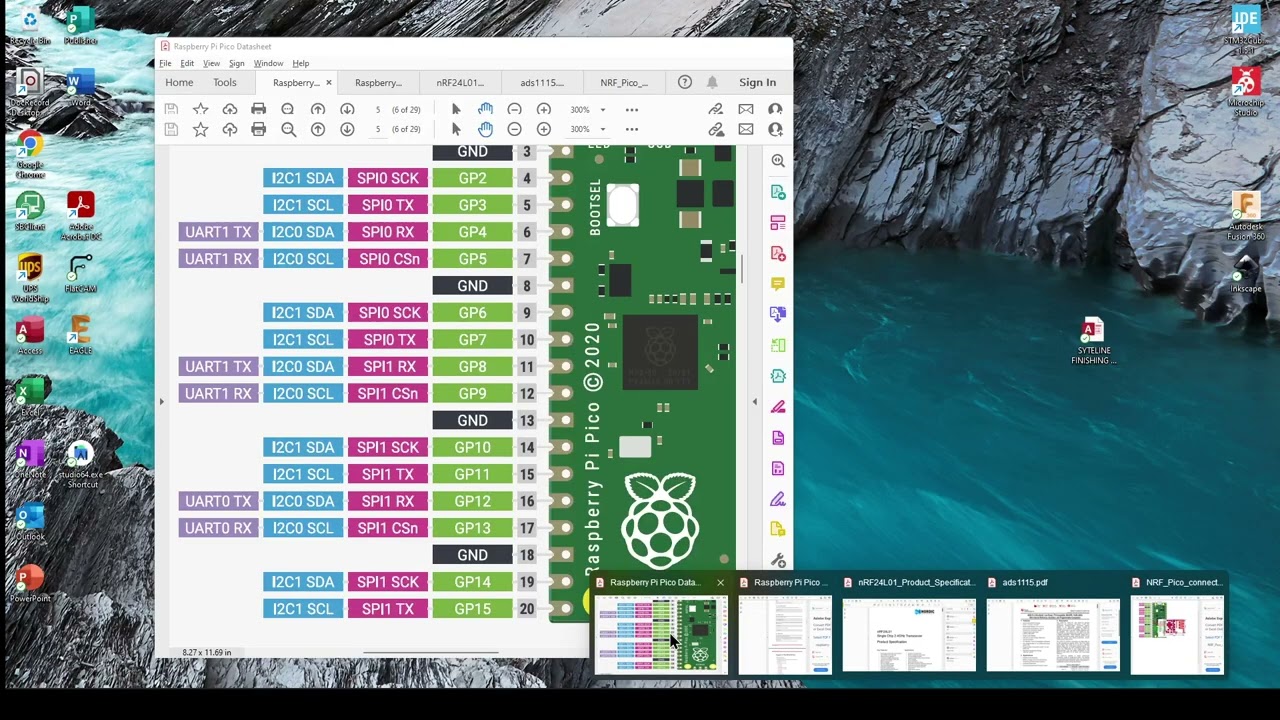The width and height of the screenshot is (1280, 720).
Task: Open the NRF_Pico_connect taskbar thumbnail
Action: click(x=1177, y=626)
